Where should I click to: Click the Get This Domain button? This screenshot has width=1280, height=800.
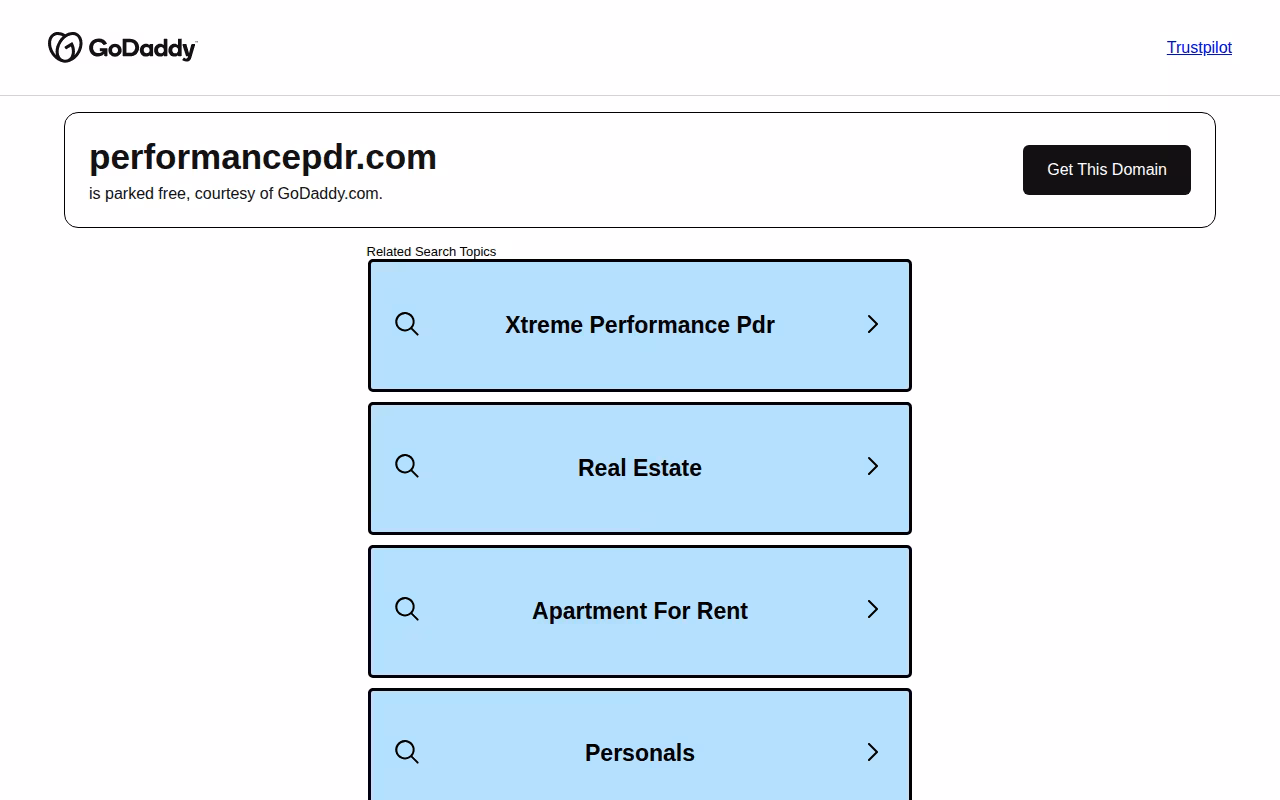pos(1107,170)
